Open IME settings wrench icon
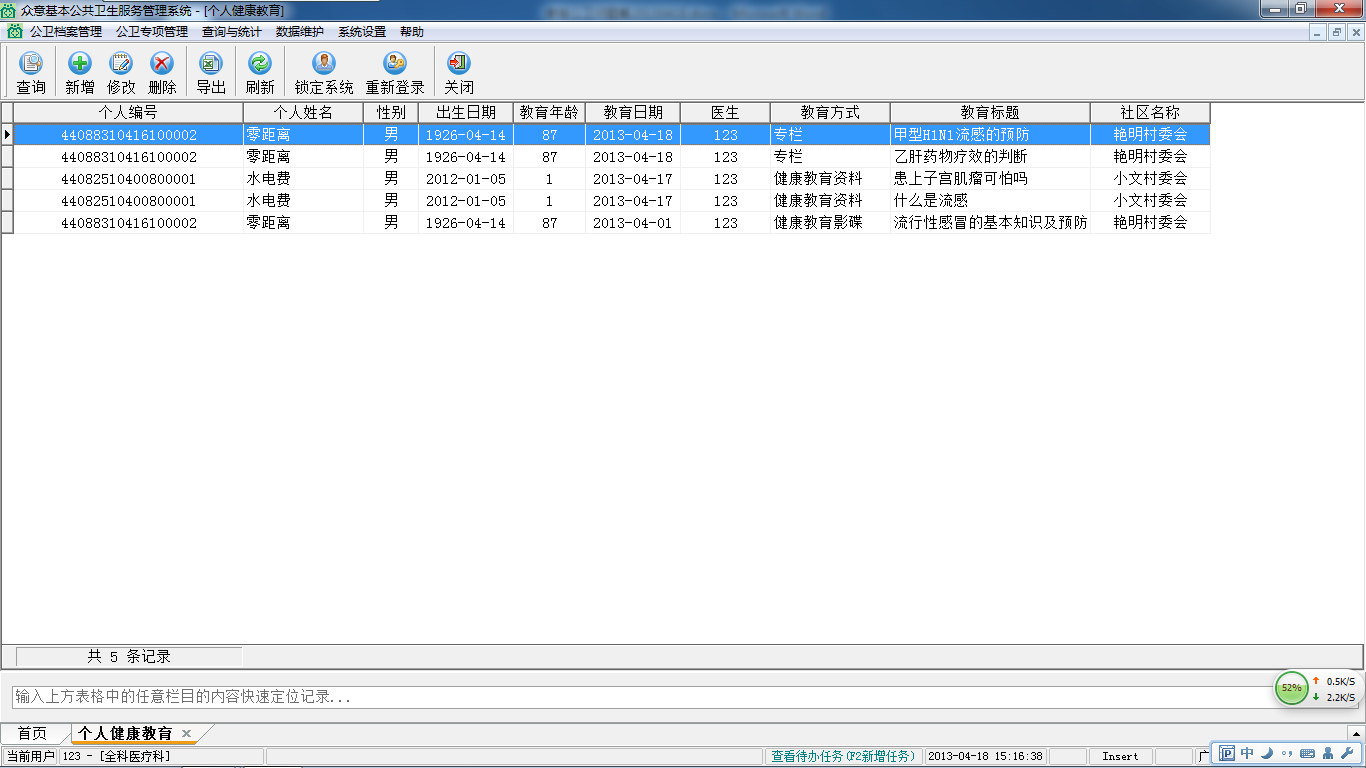The height and width of the screenshot is (768, 1366). click(x=1346, y=754)
